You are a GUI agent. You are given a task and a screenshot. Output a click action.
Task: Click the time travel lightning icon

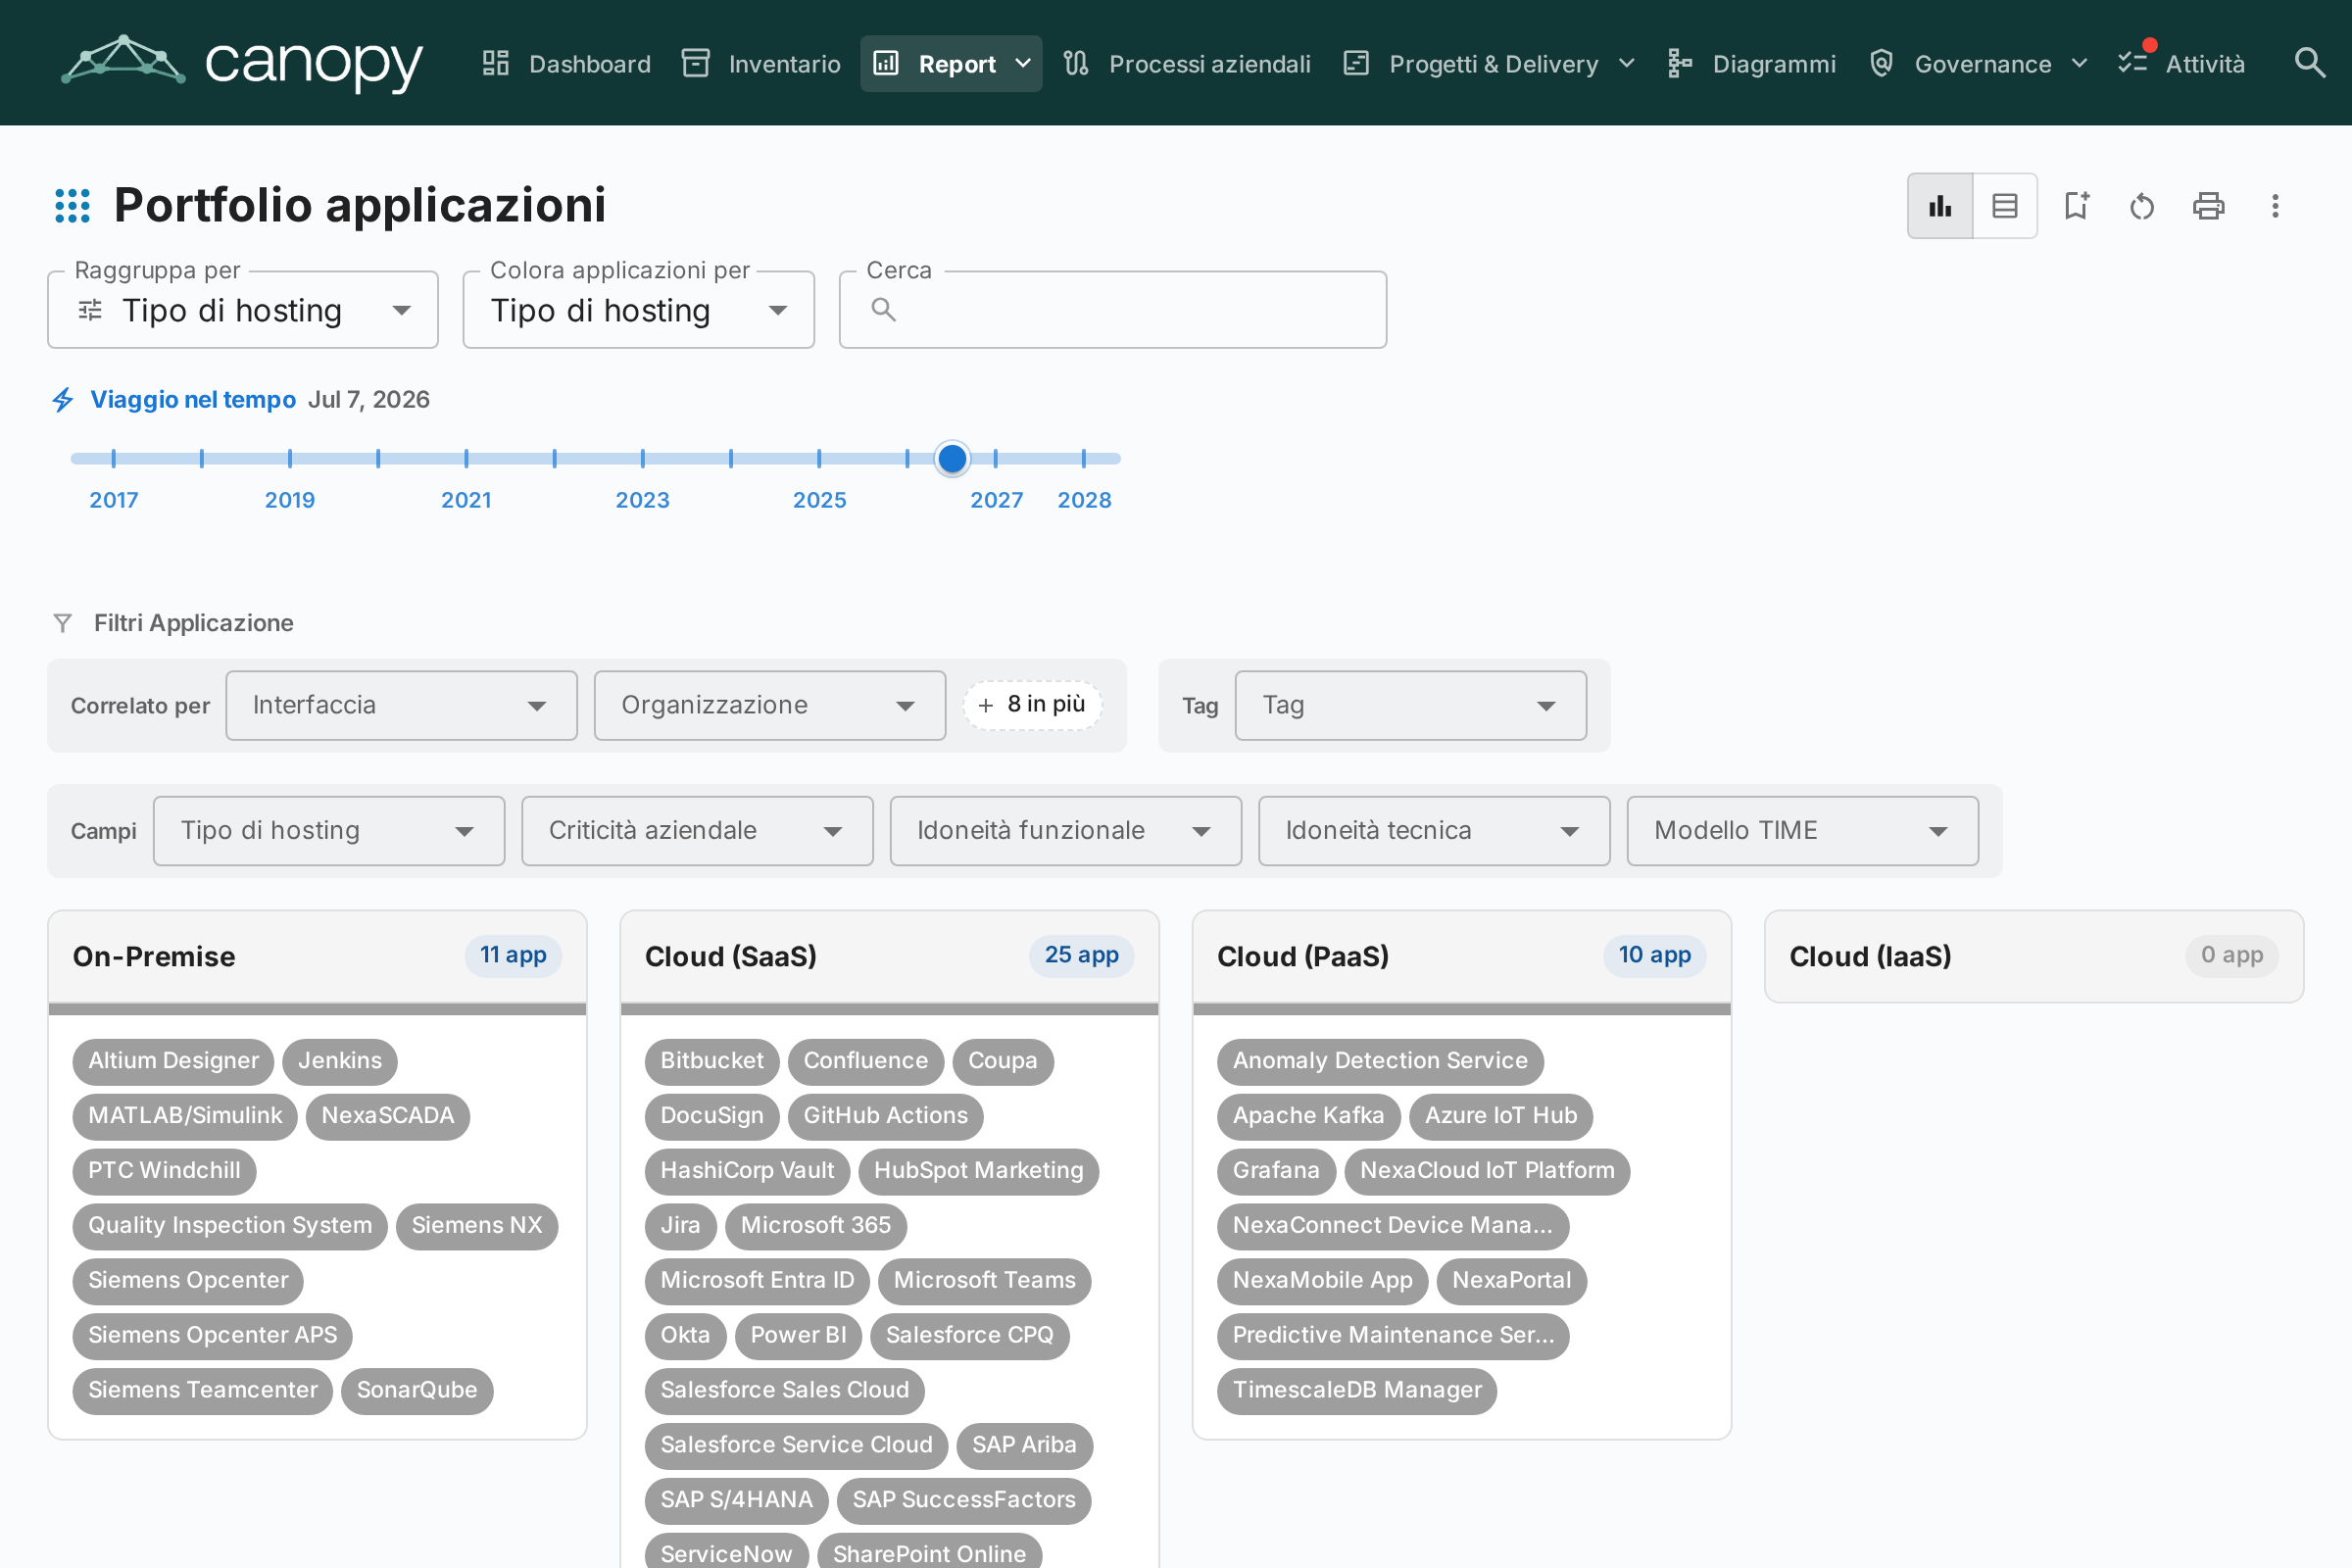pos(63,400)
